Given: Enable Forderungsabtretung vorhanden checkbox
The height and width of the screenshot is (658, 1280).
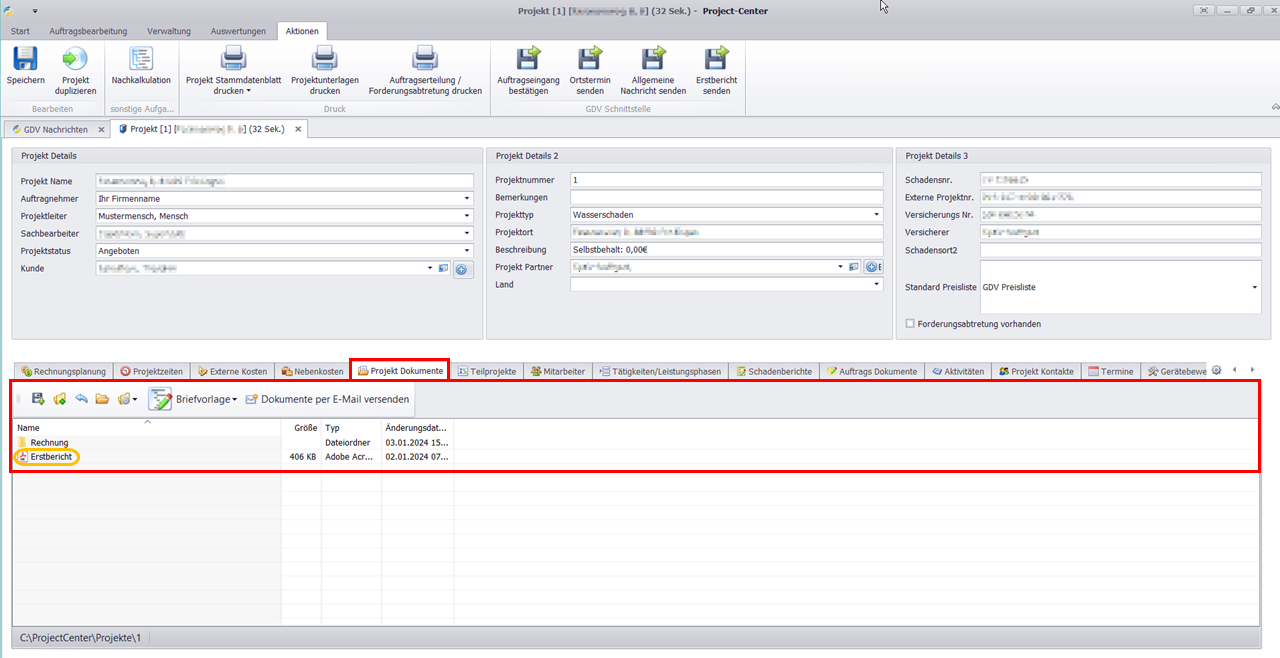Looking at the screenshot, I should [909, 324].
